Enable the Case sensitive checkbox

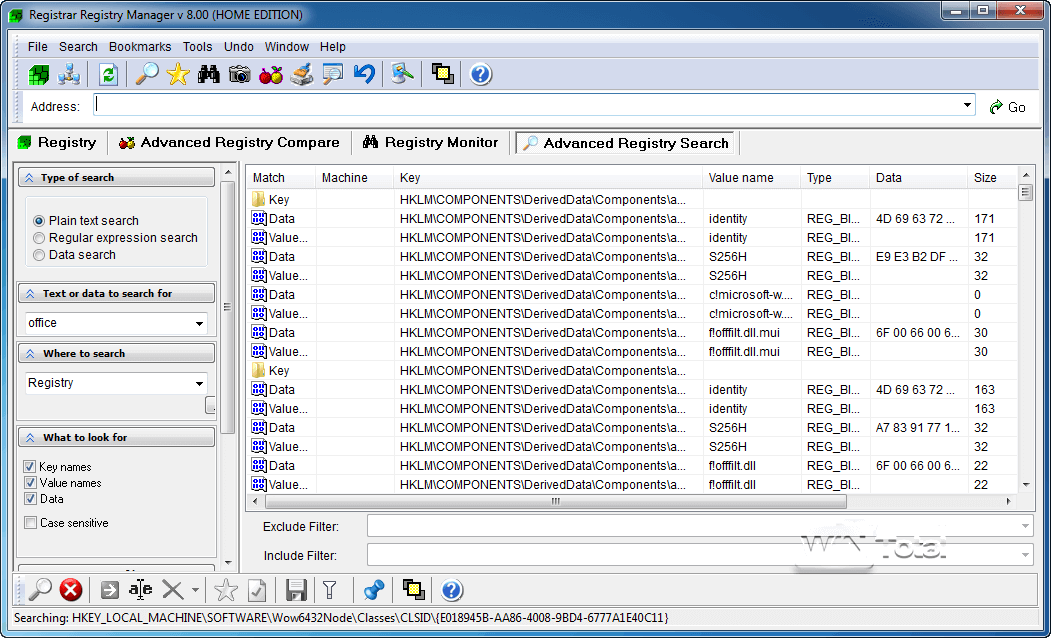pos(30,523)
